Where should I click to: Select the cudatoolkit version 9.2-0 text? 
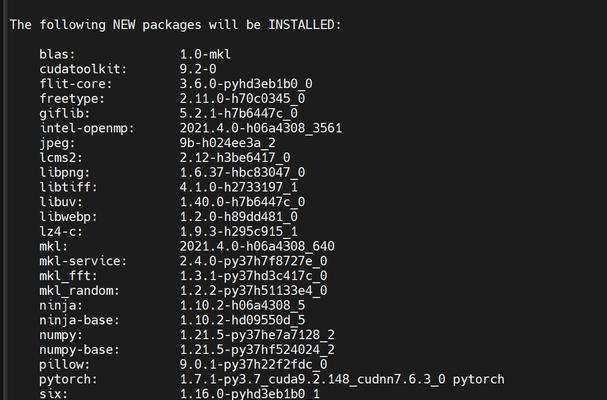point(198,69)
